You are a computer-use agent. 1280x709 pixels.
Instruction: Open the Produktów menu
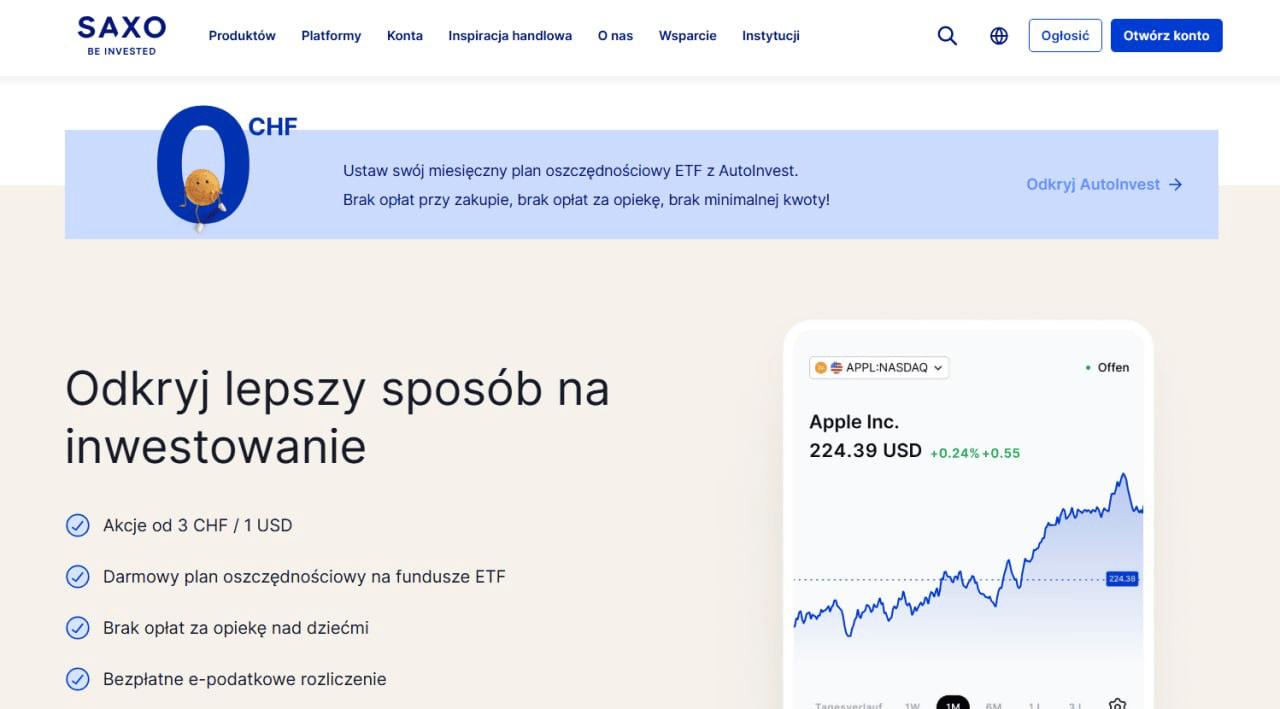(242, 36)
